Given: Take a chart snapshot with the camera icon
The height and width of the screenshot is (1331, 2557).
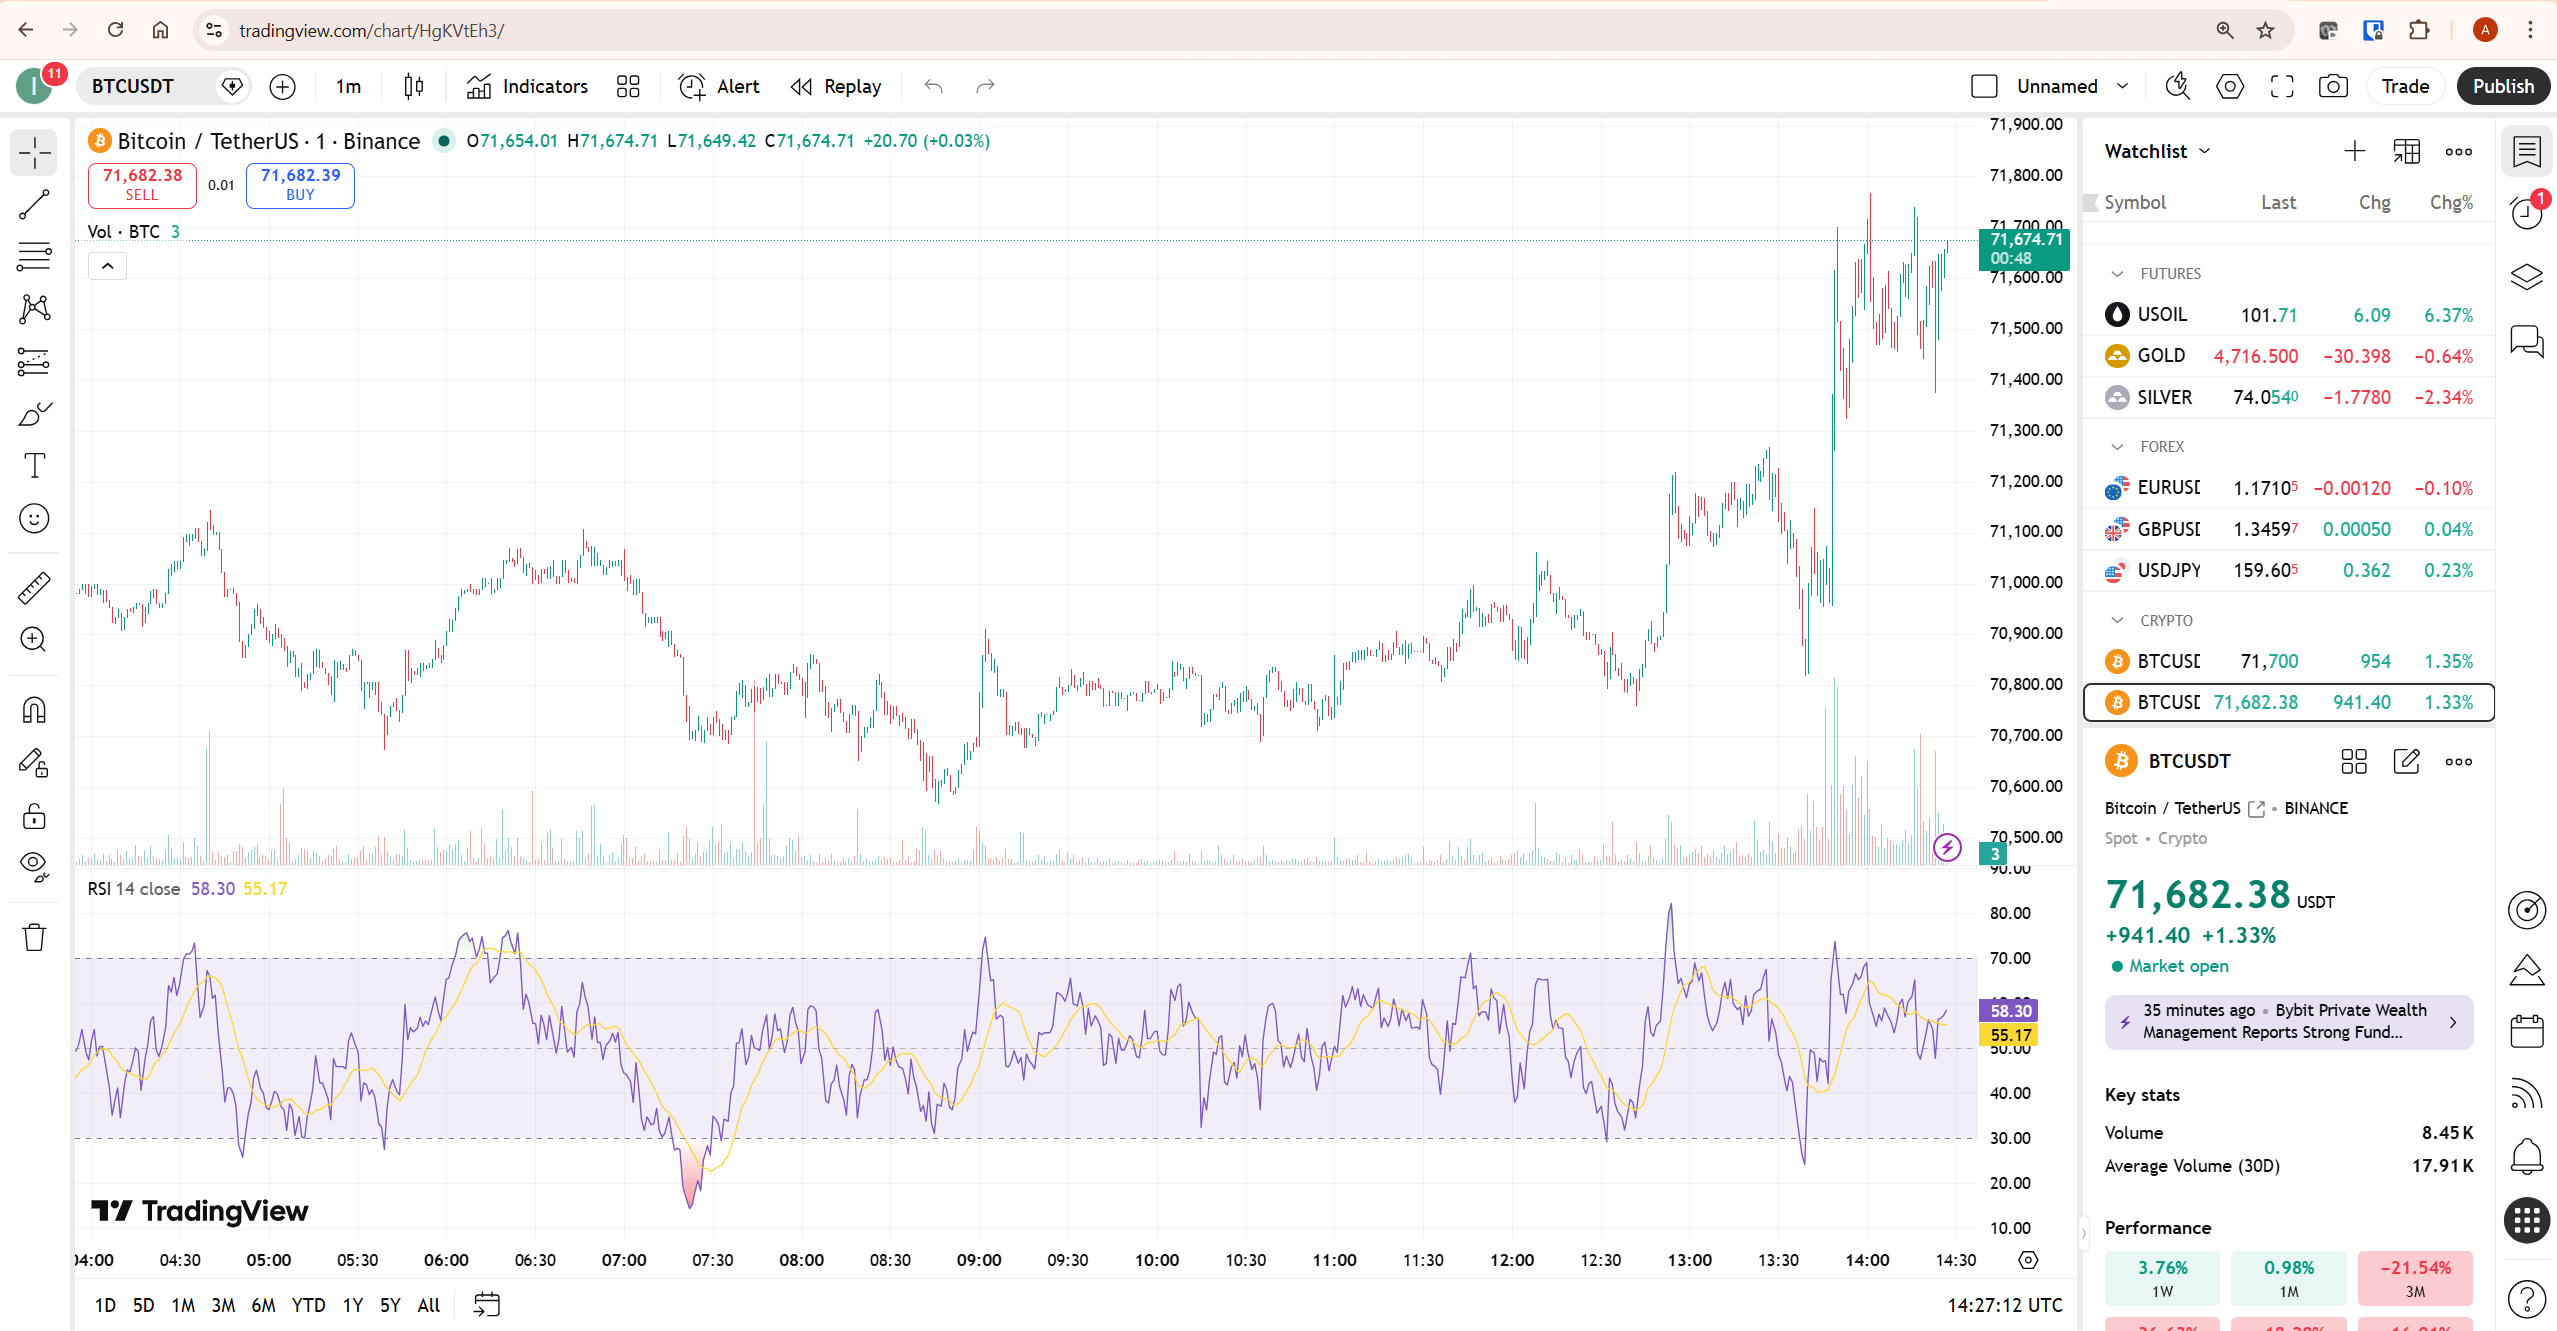Looking at the screenshot, I should [2332, 86].
